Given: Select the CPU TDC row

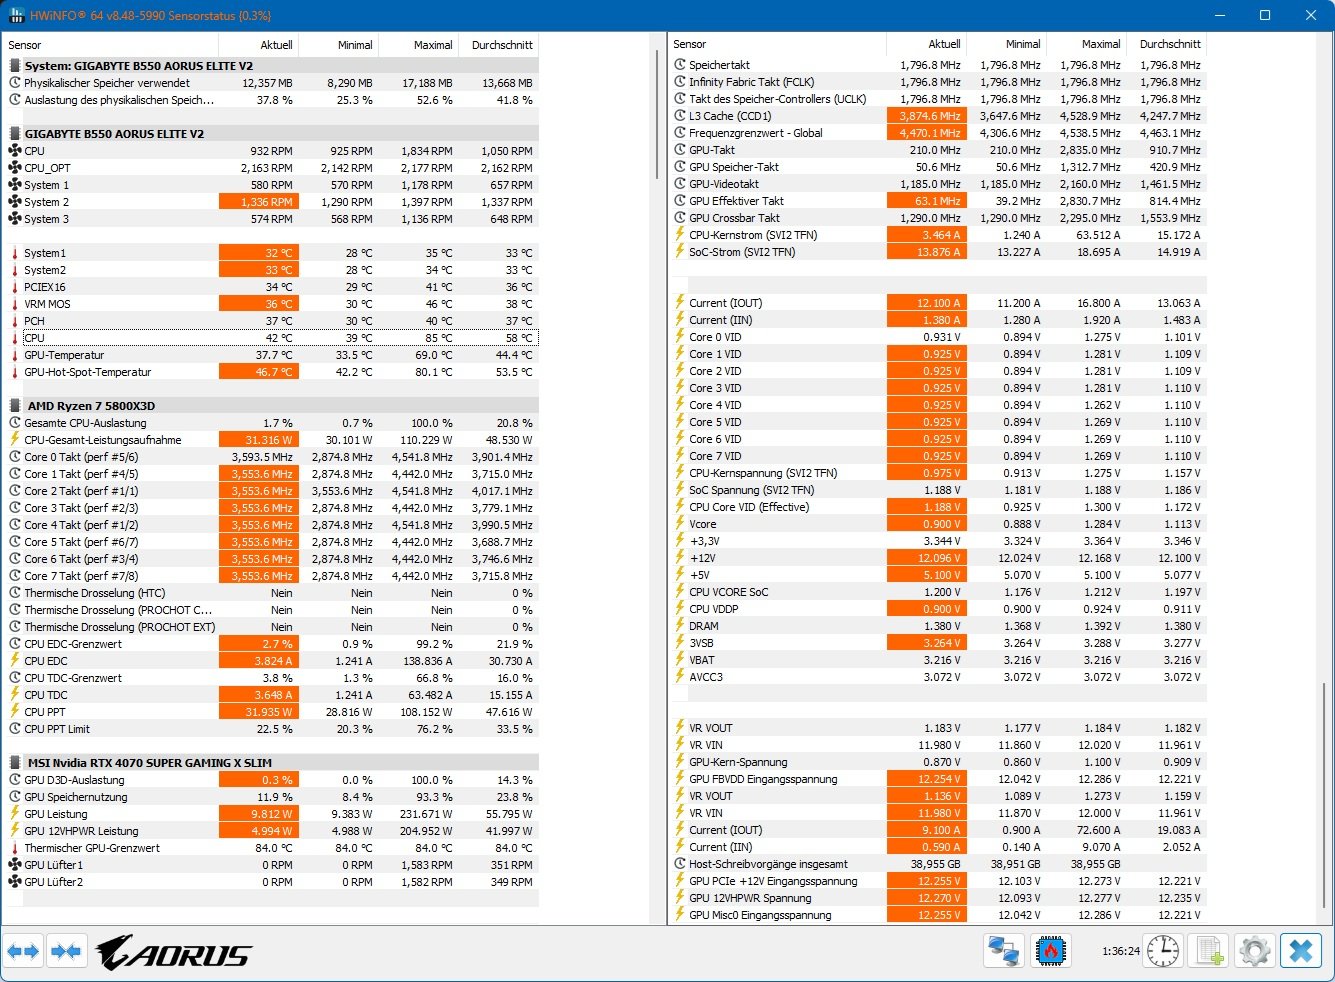Looking at the screenshot, I should tap(272, 695).
